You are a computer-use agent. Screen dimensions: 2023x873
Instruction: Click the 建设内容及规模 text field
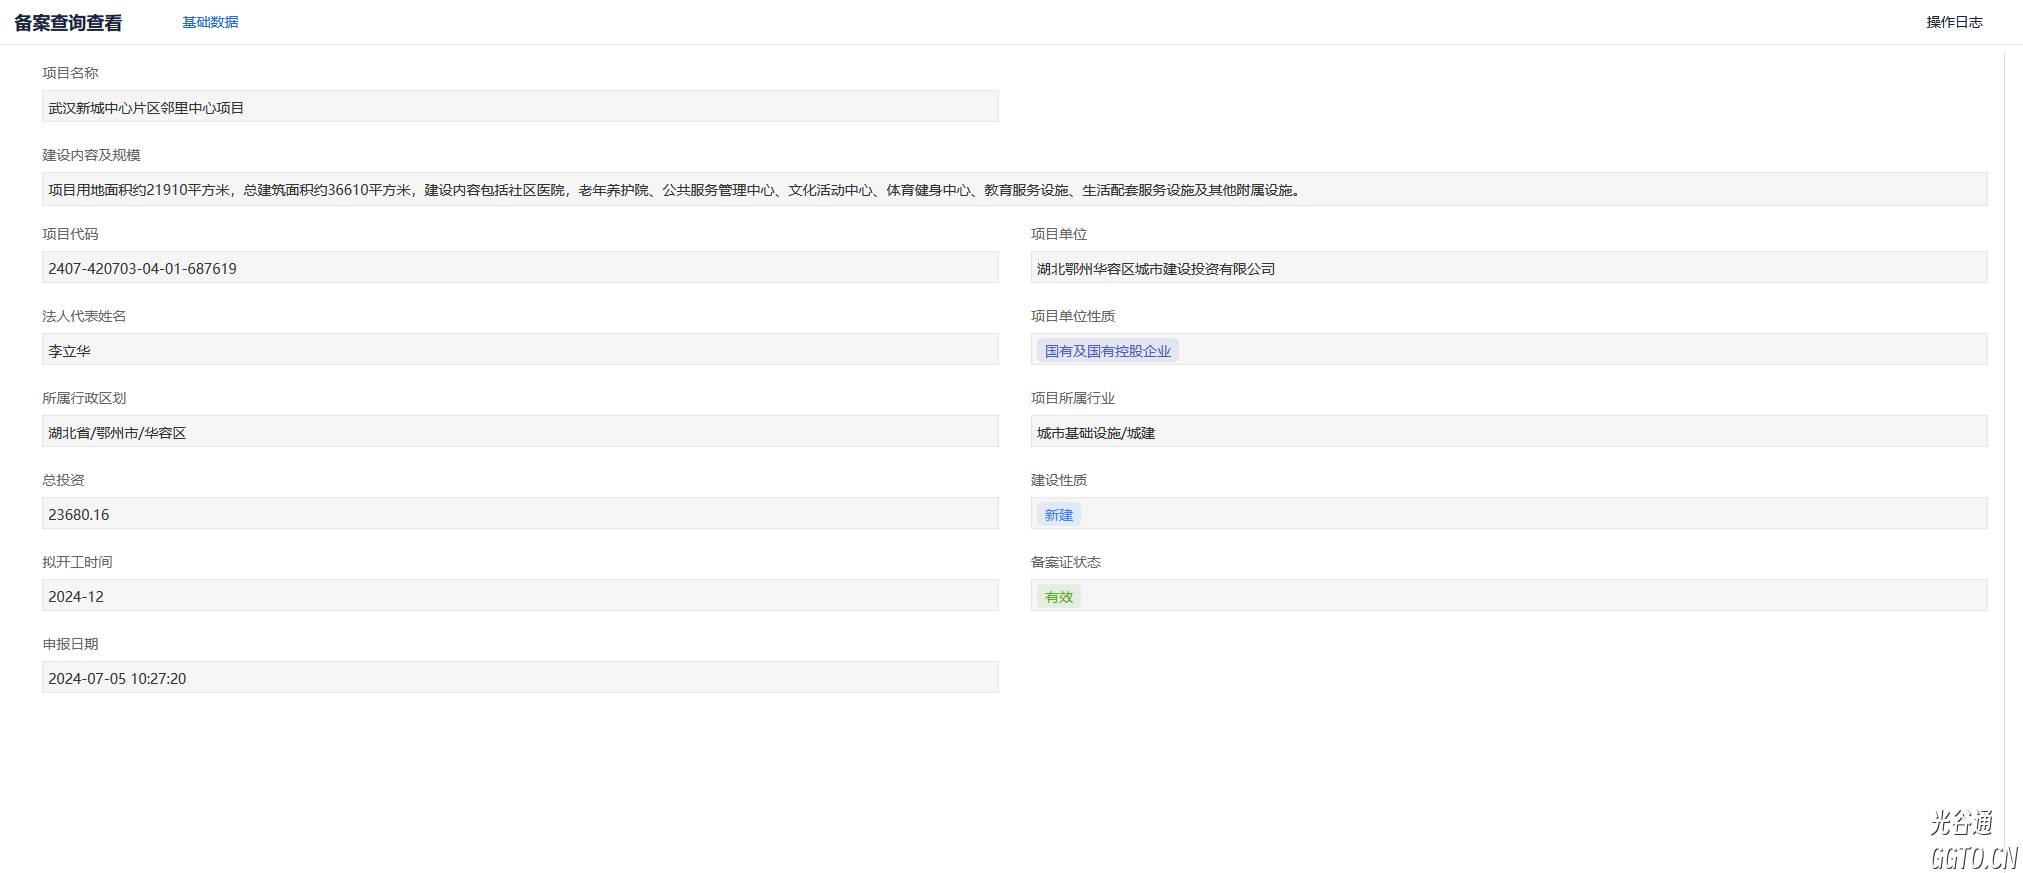coord(1014,190)
